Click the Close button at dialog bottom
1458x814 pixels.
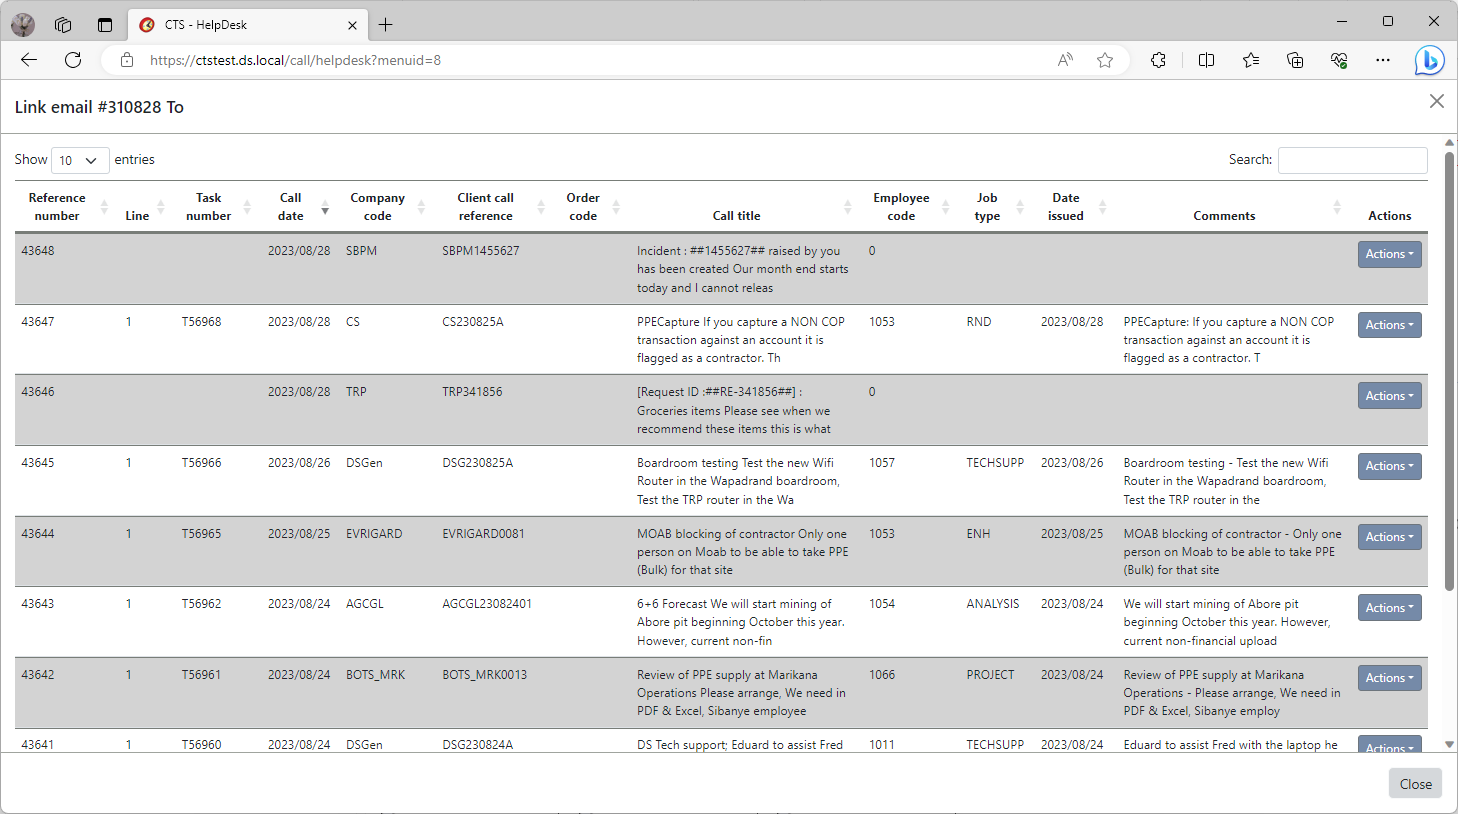coord(1415,784)
